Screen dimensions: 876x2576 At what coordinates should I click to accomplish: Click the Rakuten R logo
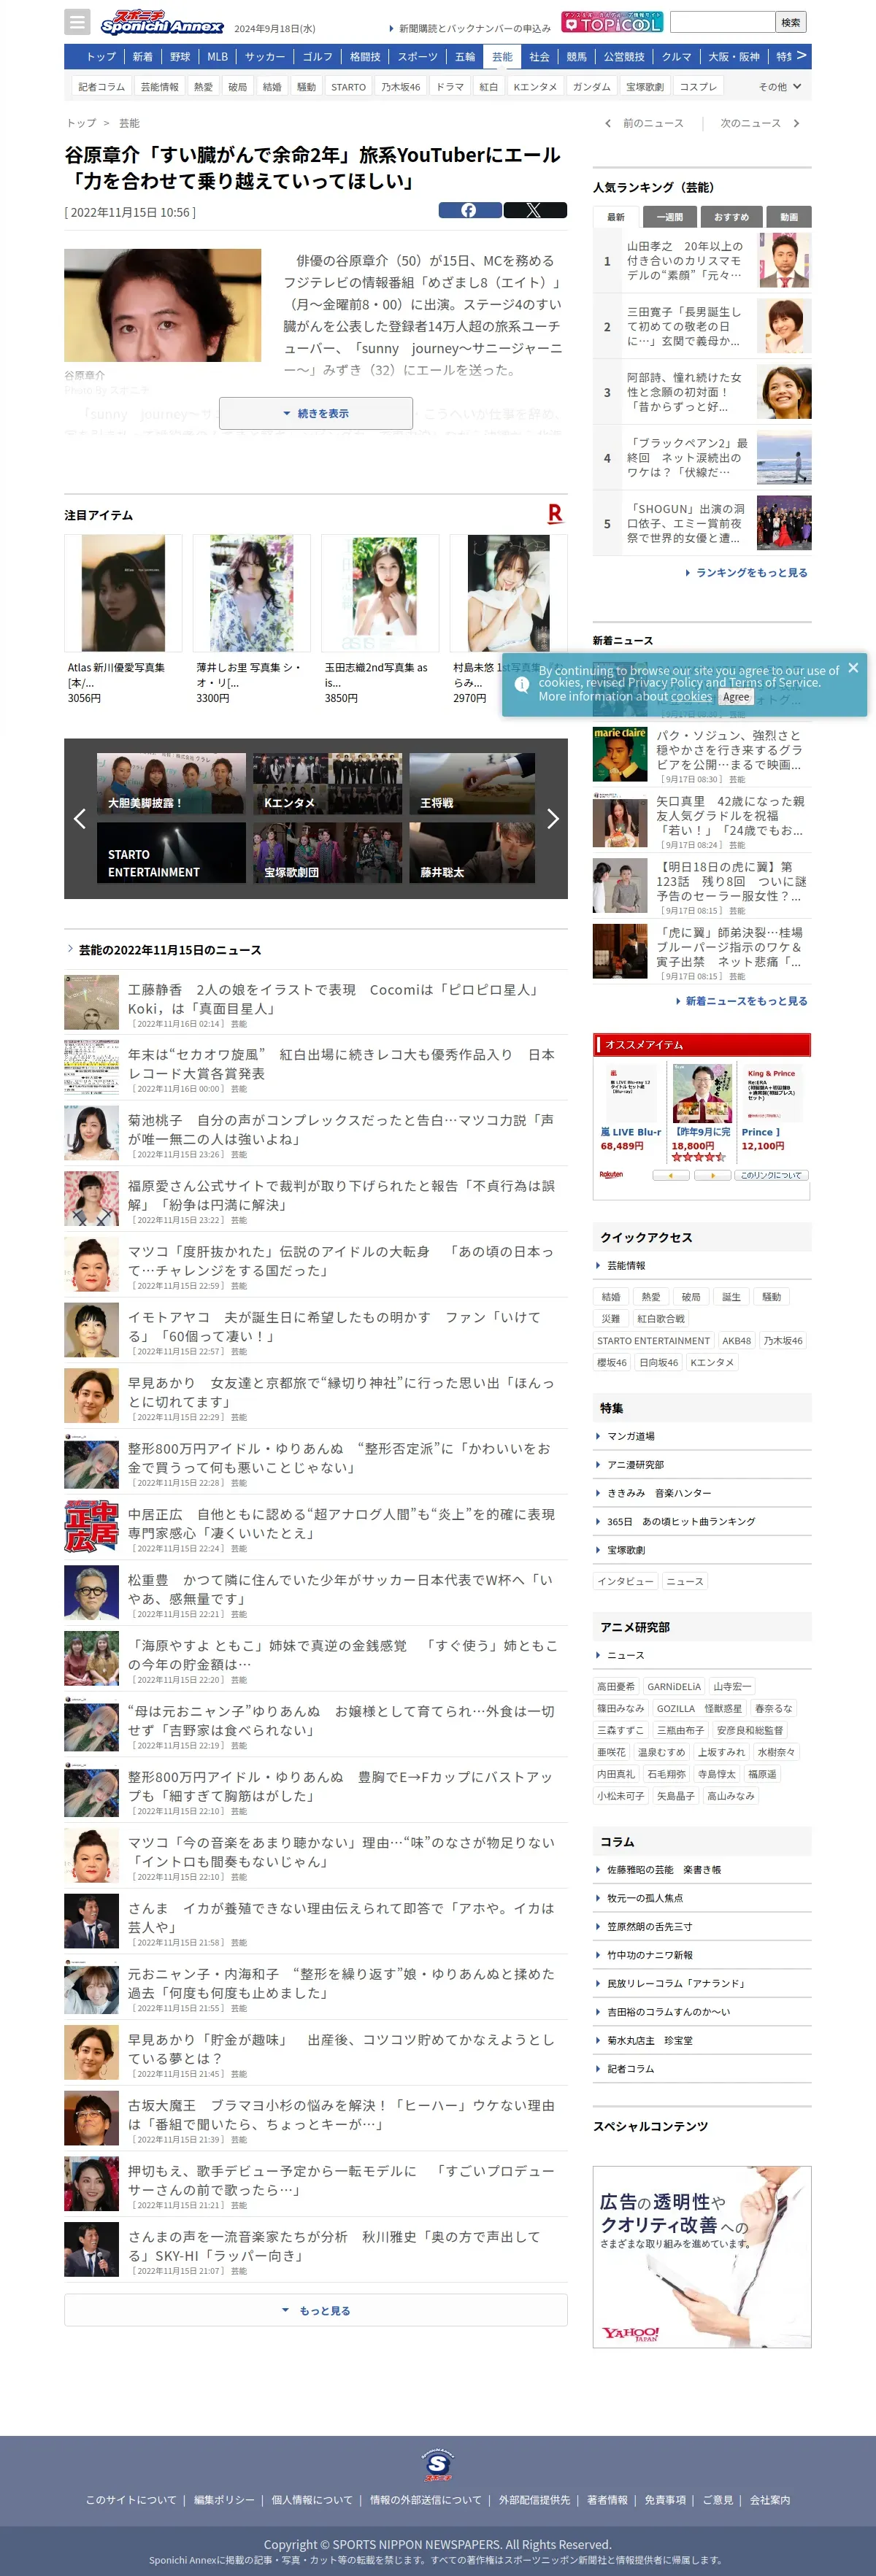(555, 514)
